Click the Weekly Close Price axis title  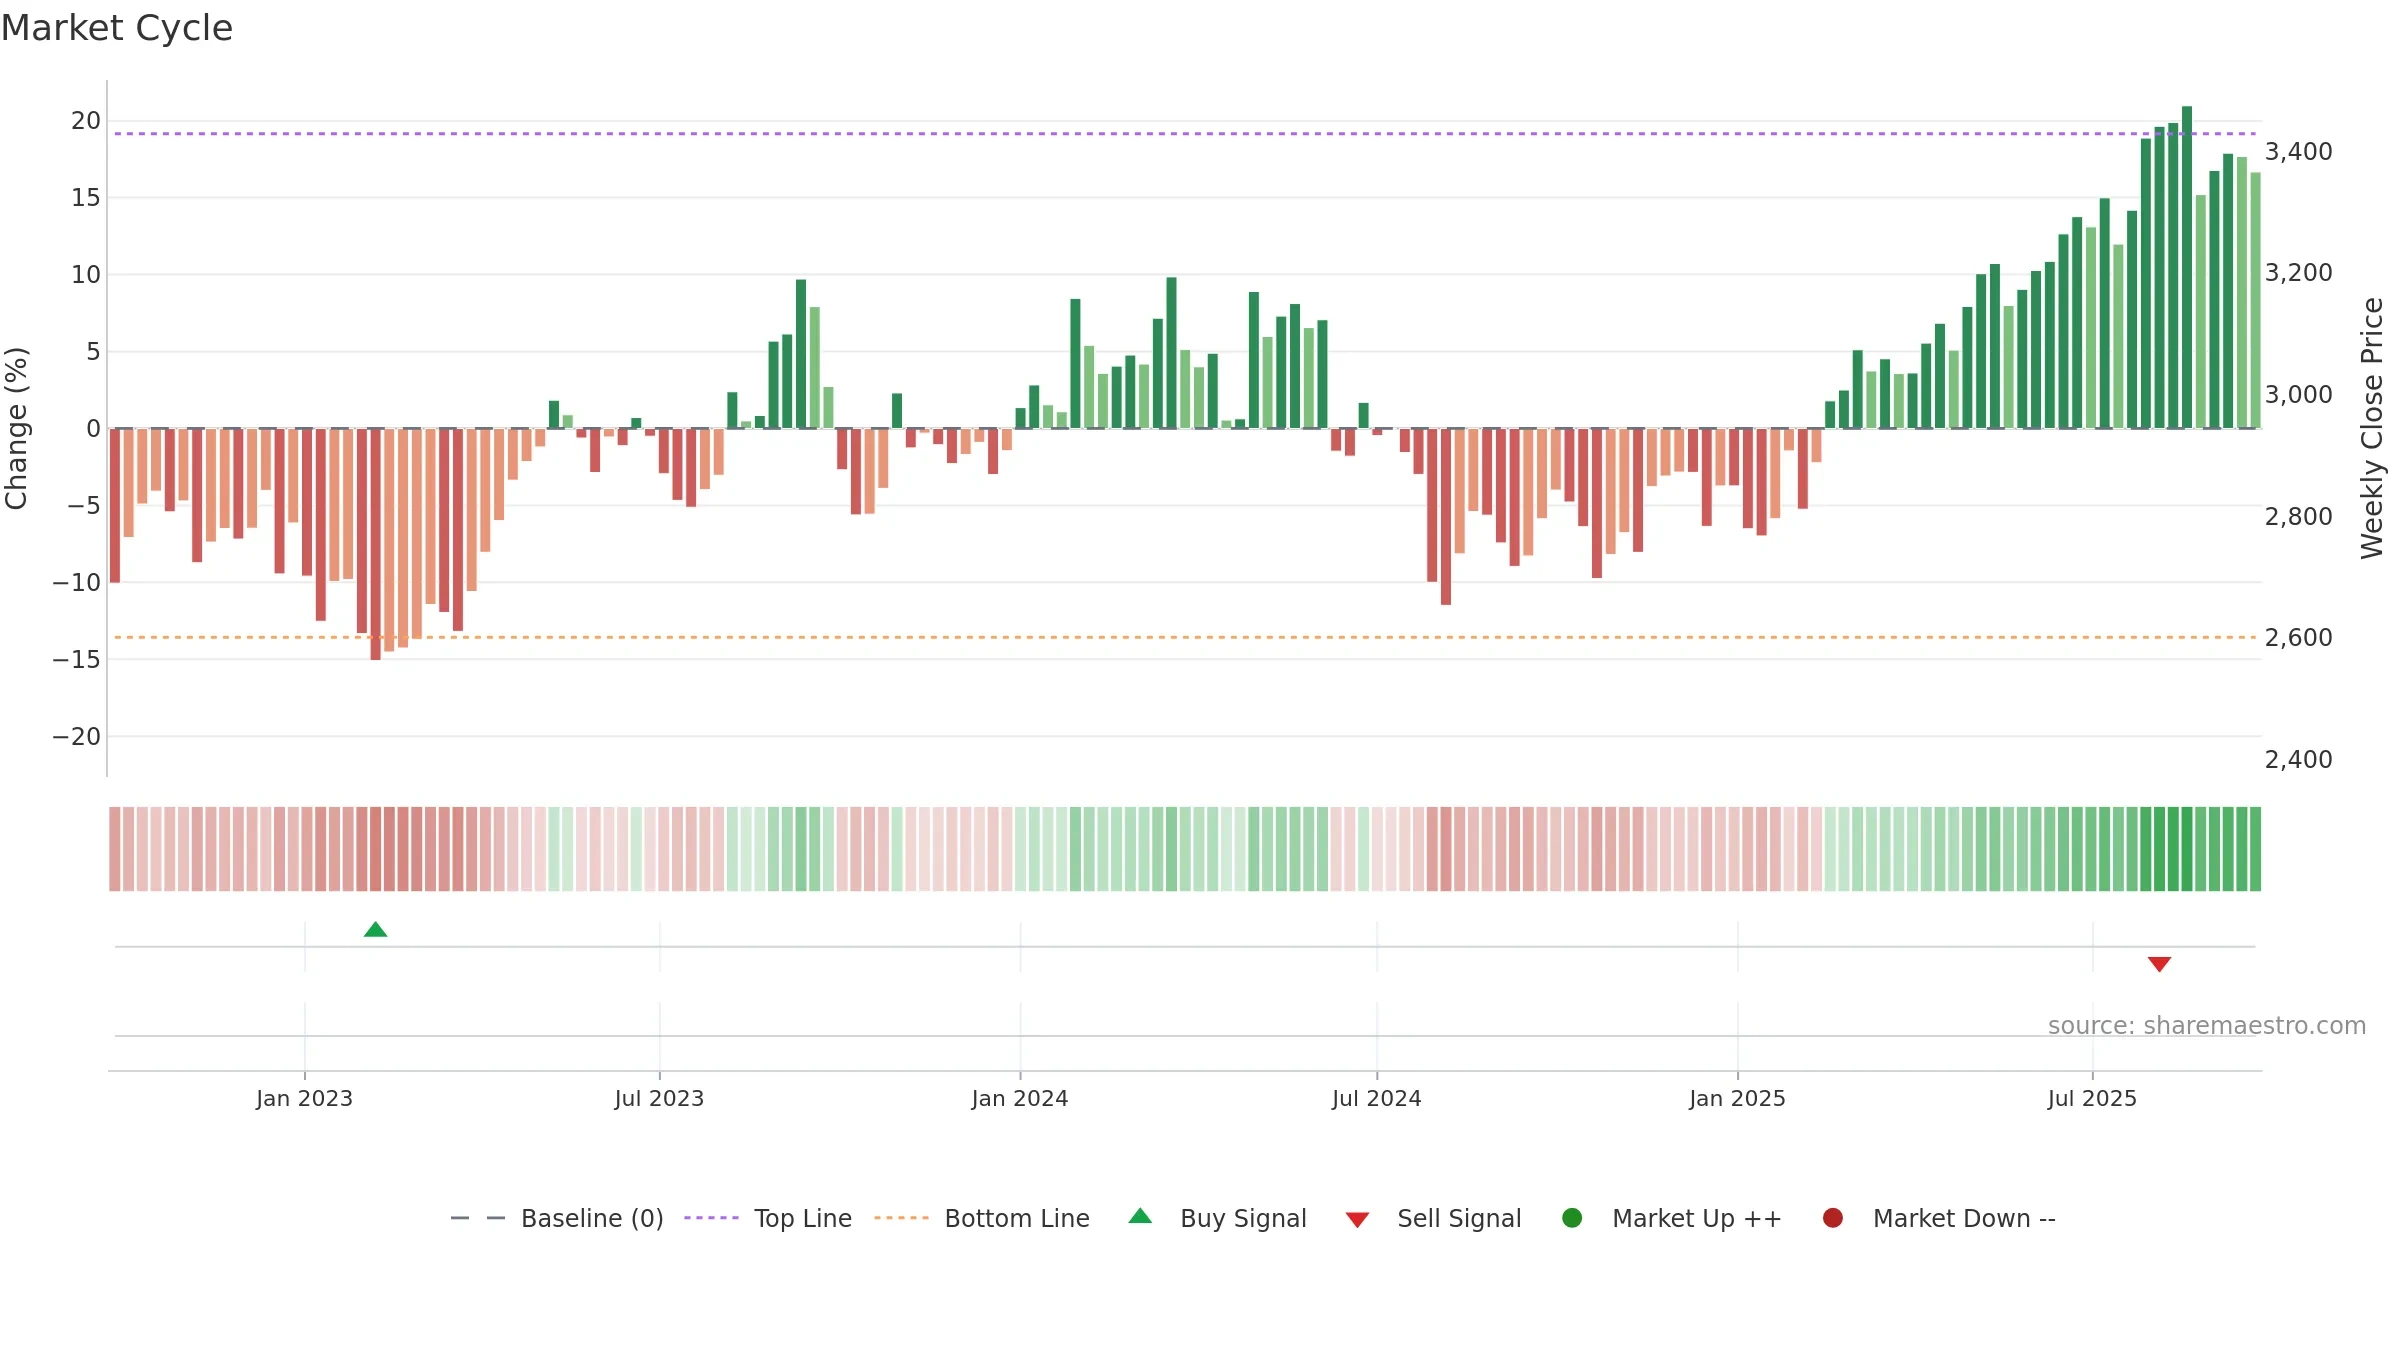coord(2372,428)
